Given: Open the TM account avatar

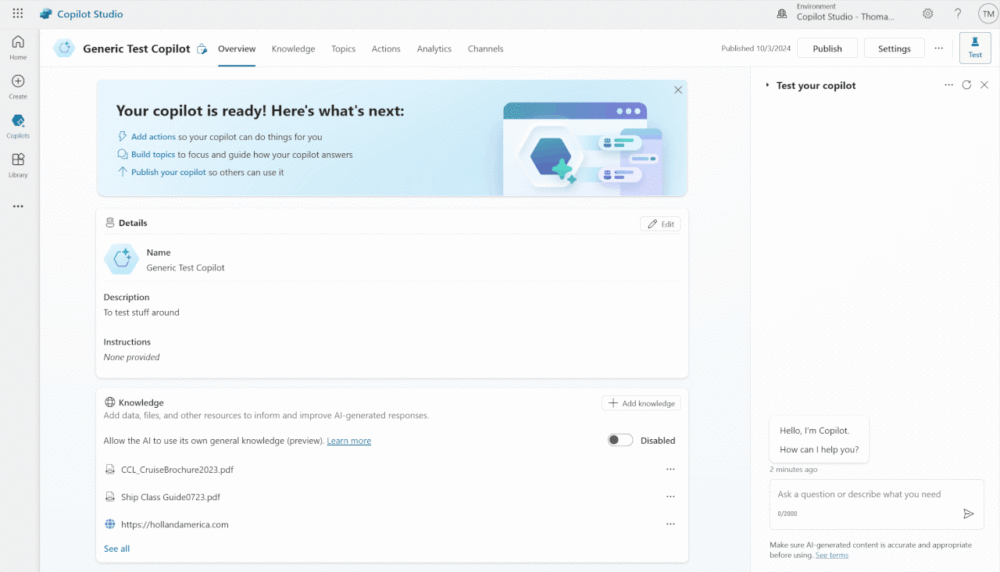Looking at the screenshot, I should point(988,13).
